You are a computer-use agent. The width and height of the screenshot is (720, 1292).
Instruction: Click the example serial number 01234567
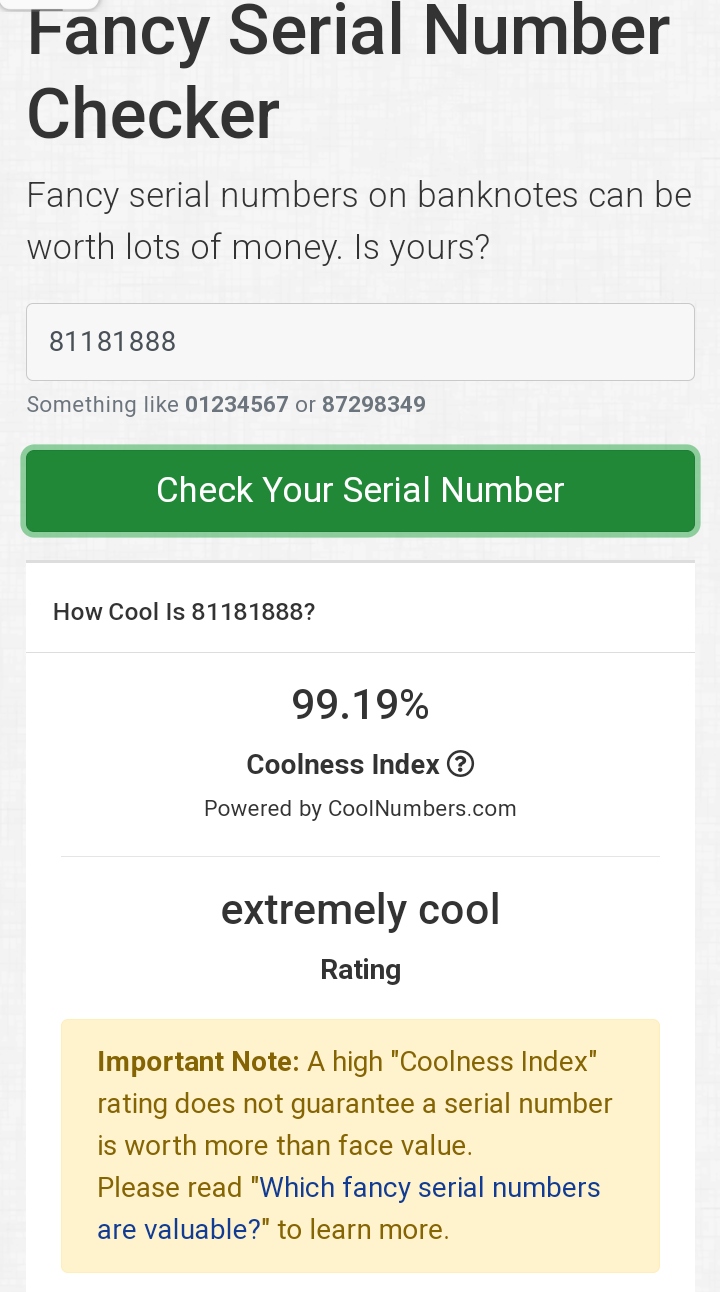click(237, 405)
